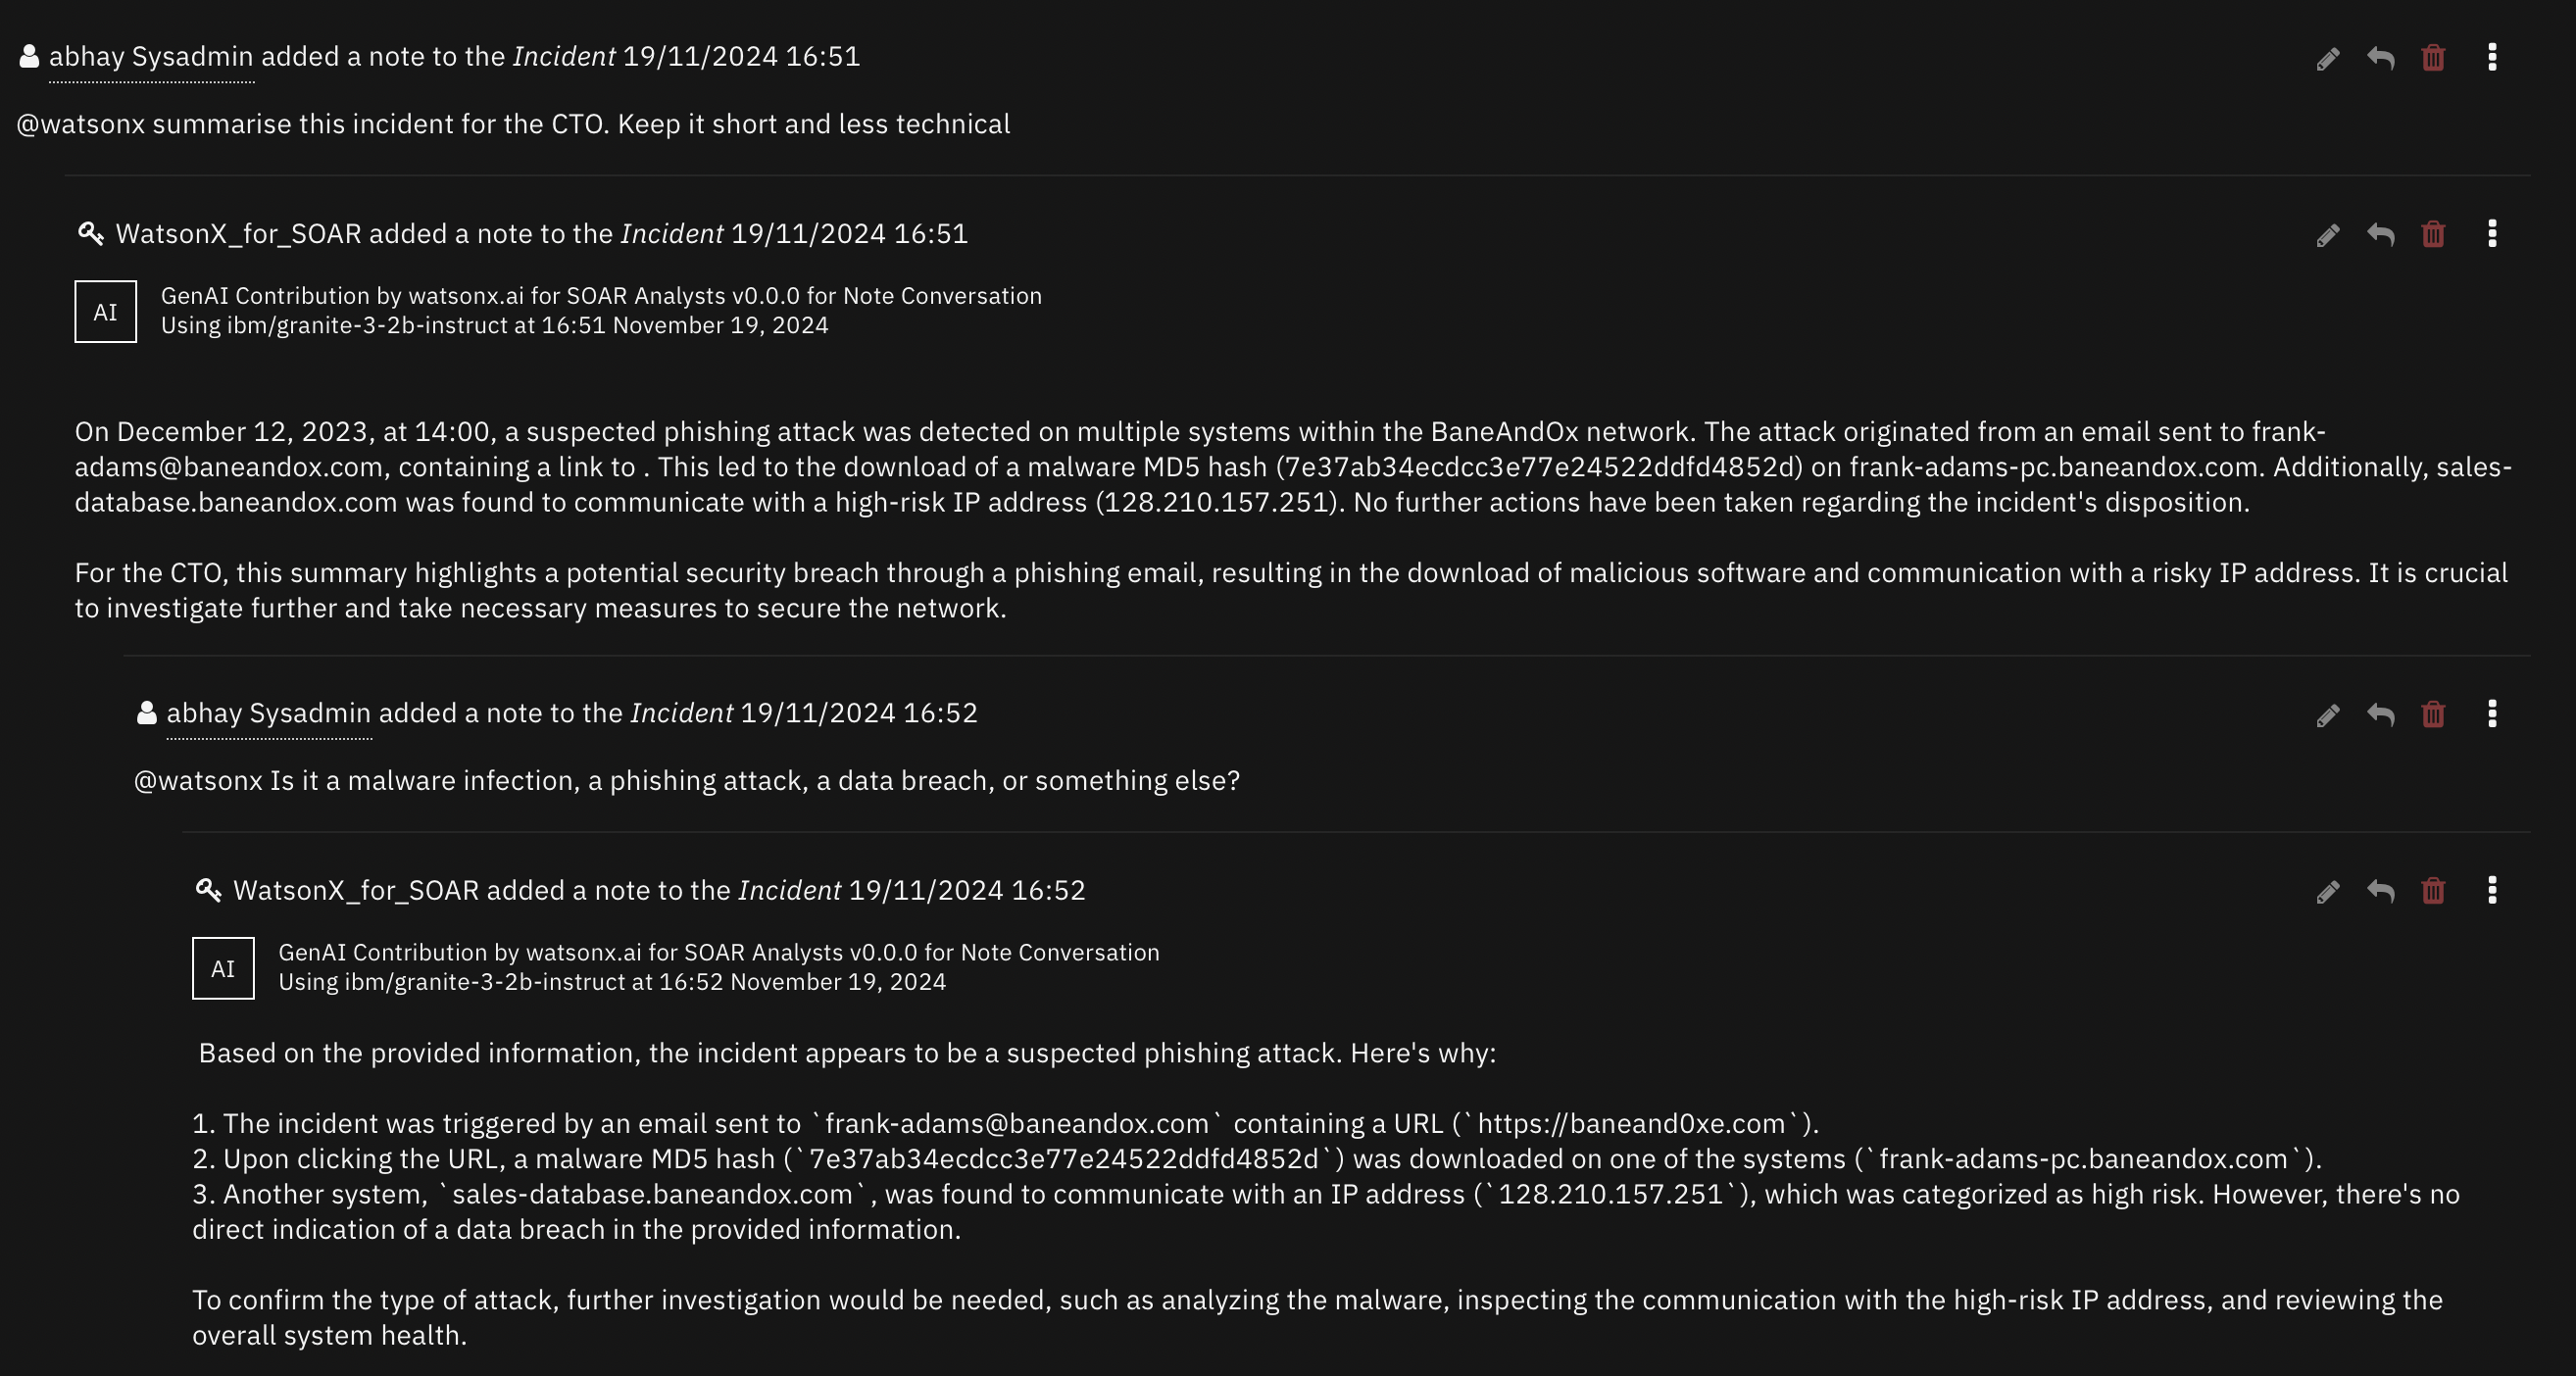Click the AI badge on 16:51 note

point(106,312)
